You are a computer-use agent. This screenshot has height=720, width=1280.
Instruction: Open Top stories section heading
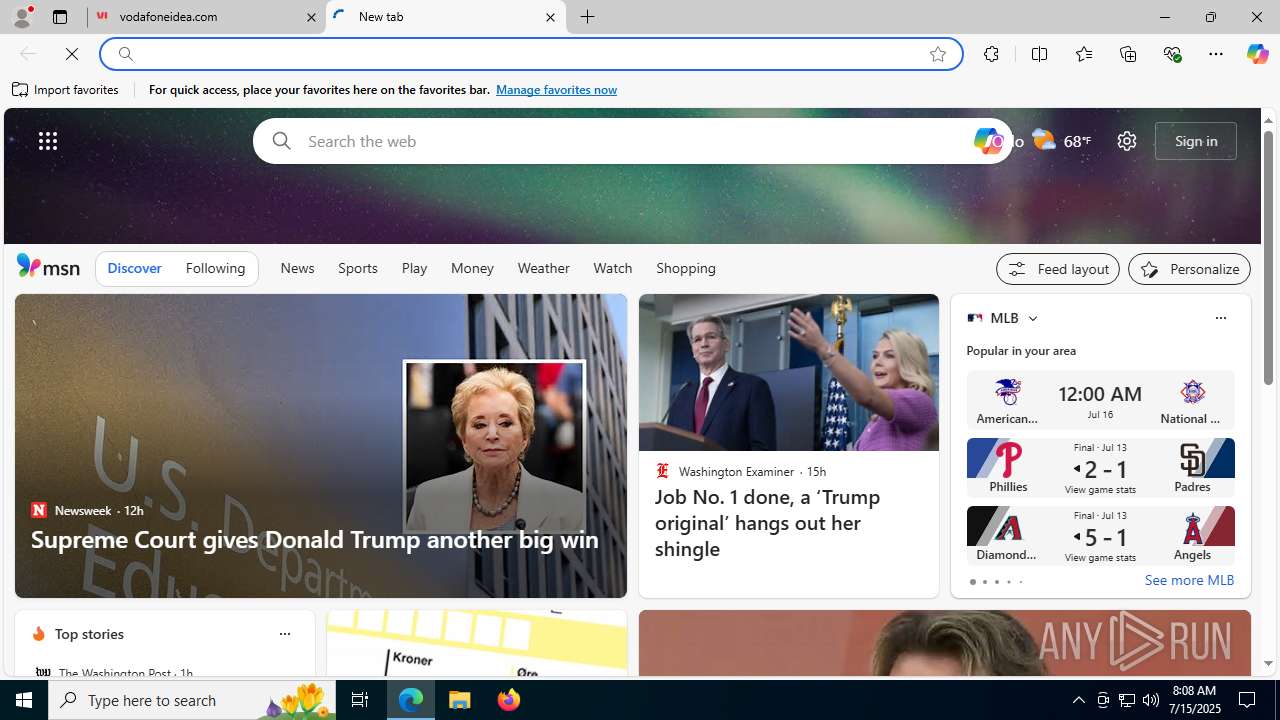coord(89,634)
